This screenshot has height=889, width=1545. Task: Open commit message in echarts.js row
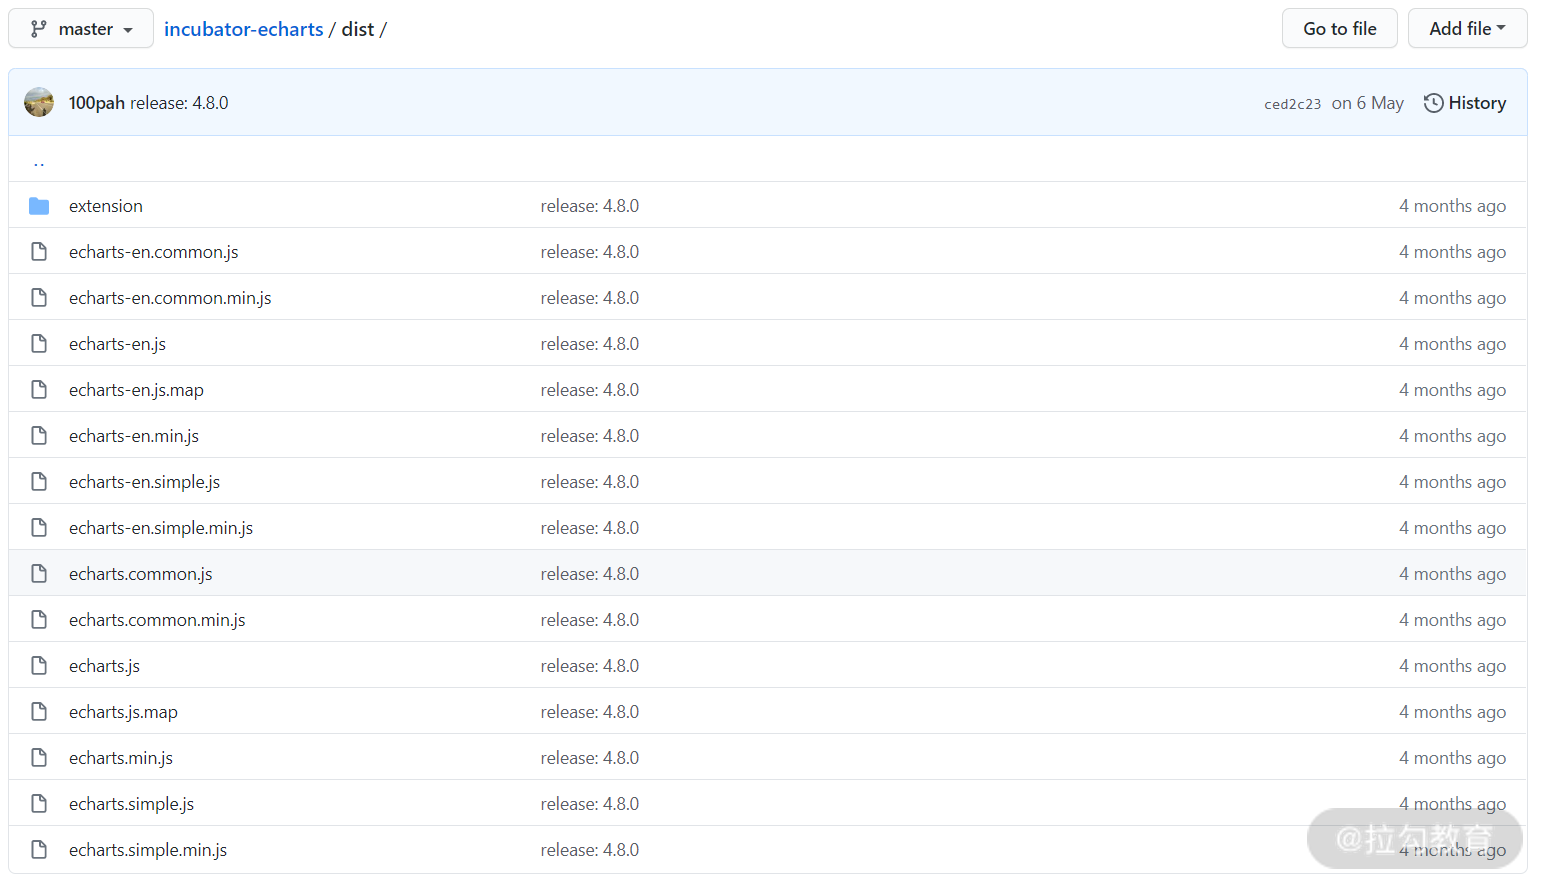pos(589,666)
